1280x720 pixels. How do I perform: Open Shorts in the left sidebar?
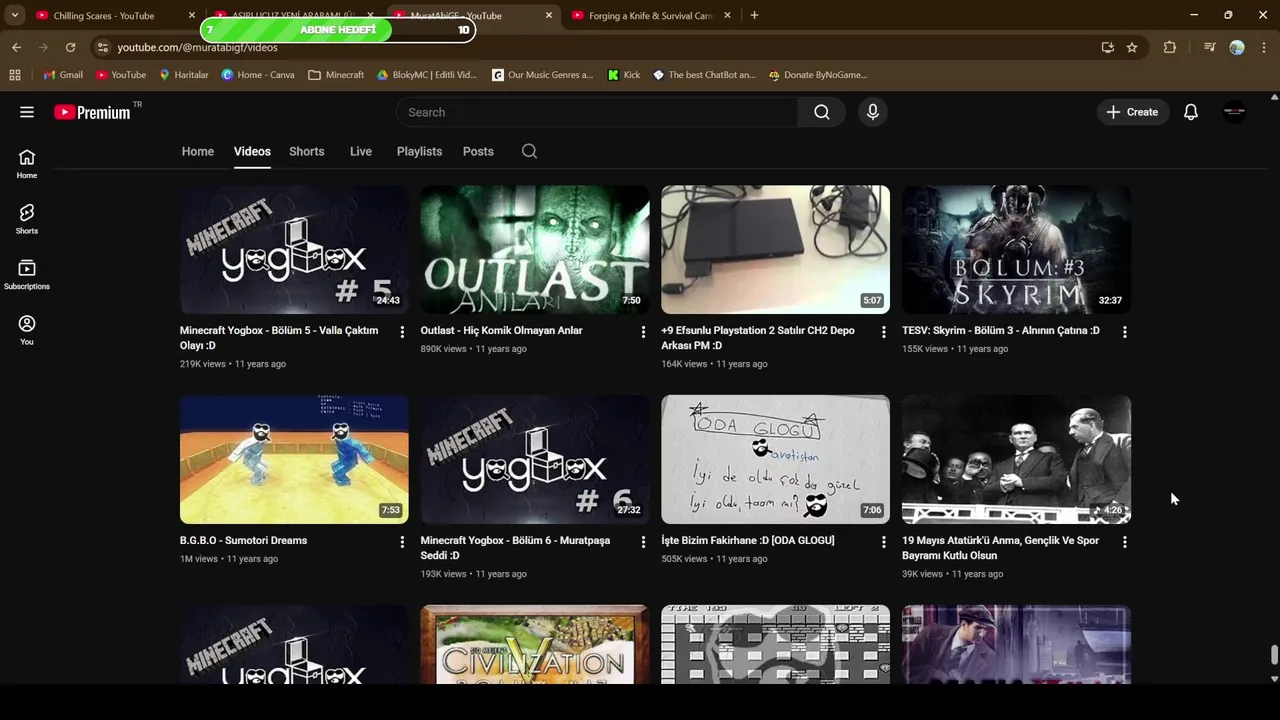click(27, 220)
